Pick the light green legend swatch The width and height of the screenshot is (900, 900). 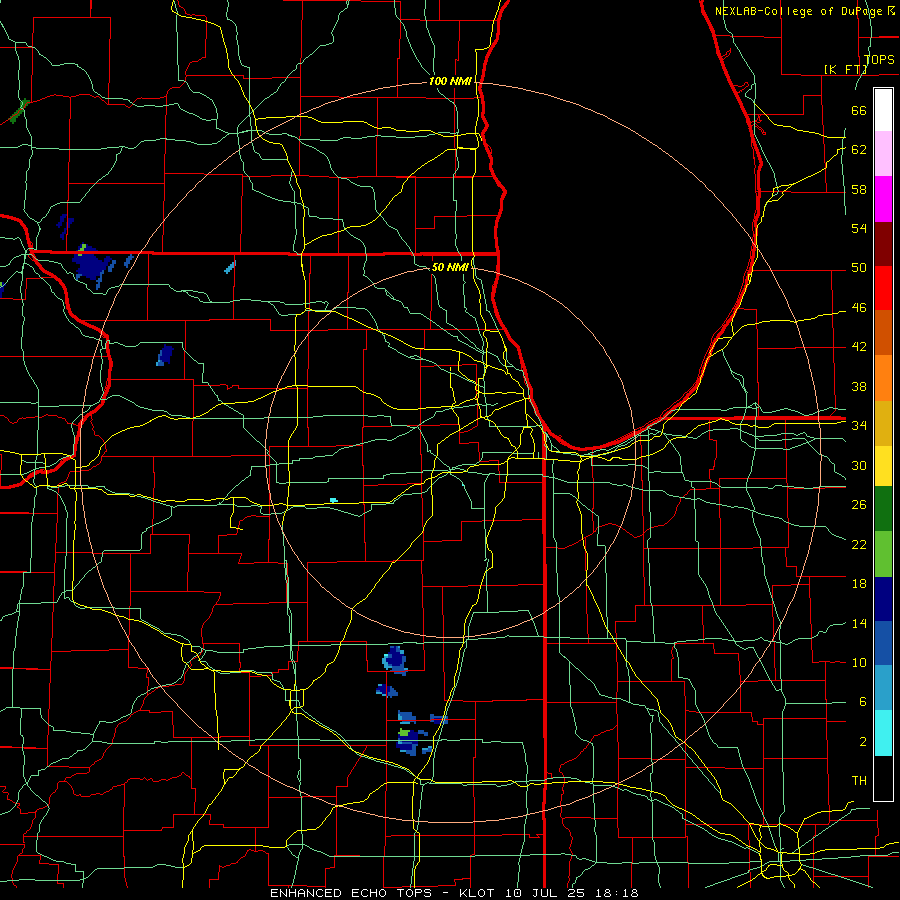click(883, 554)
